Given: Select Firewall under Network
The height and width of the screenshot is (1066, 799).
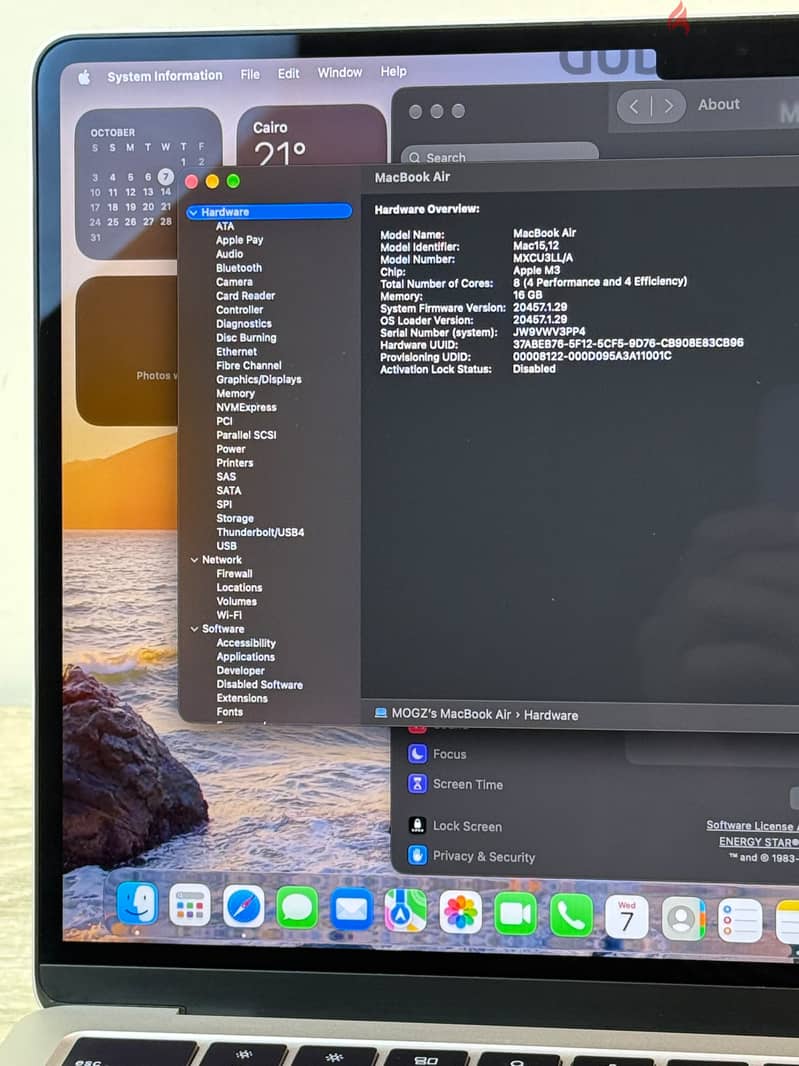Looking at the screenshot, I should coord(234,574).
